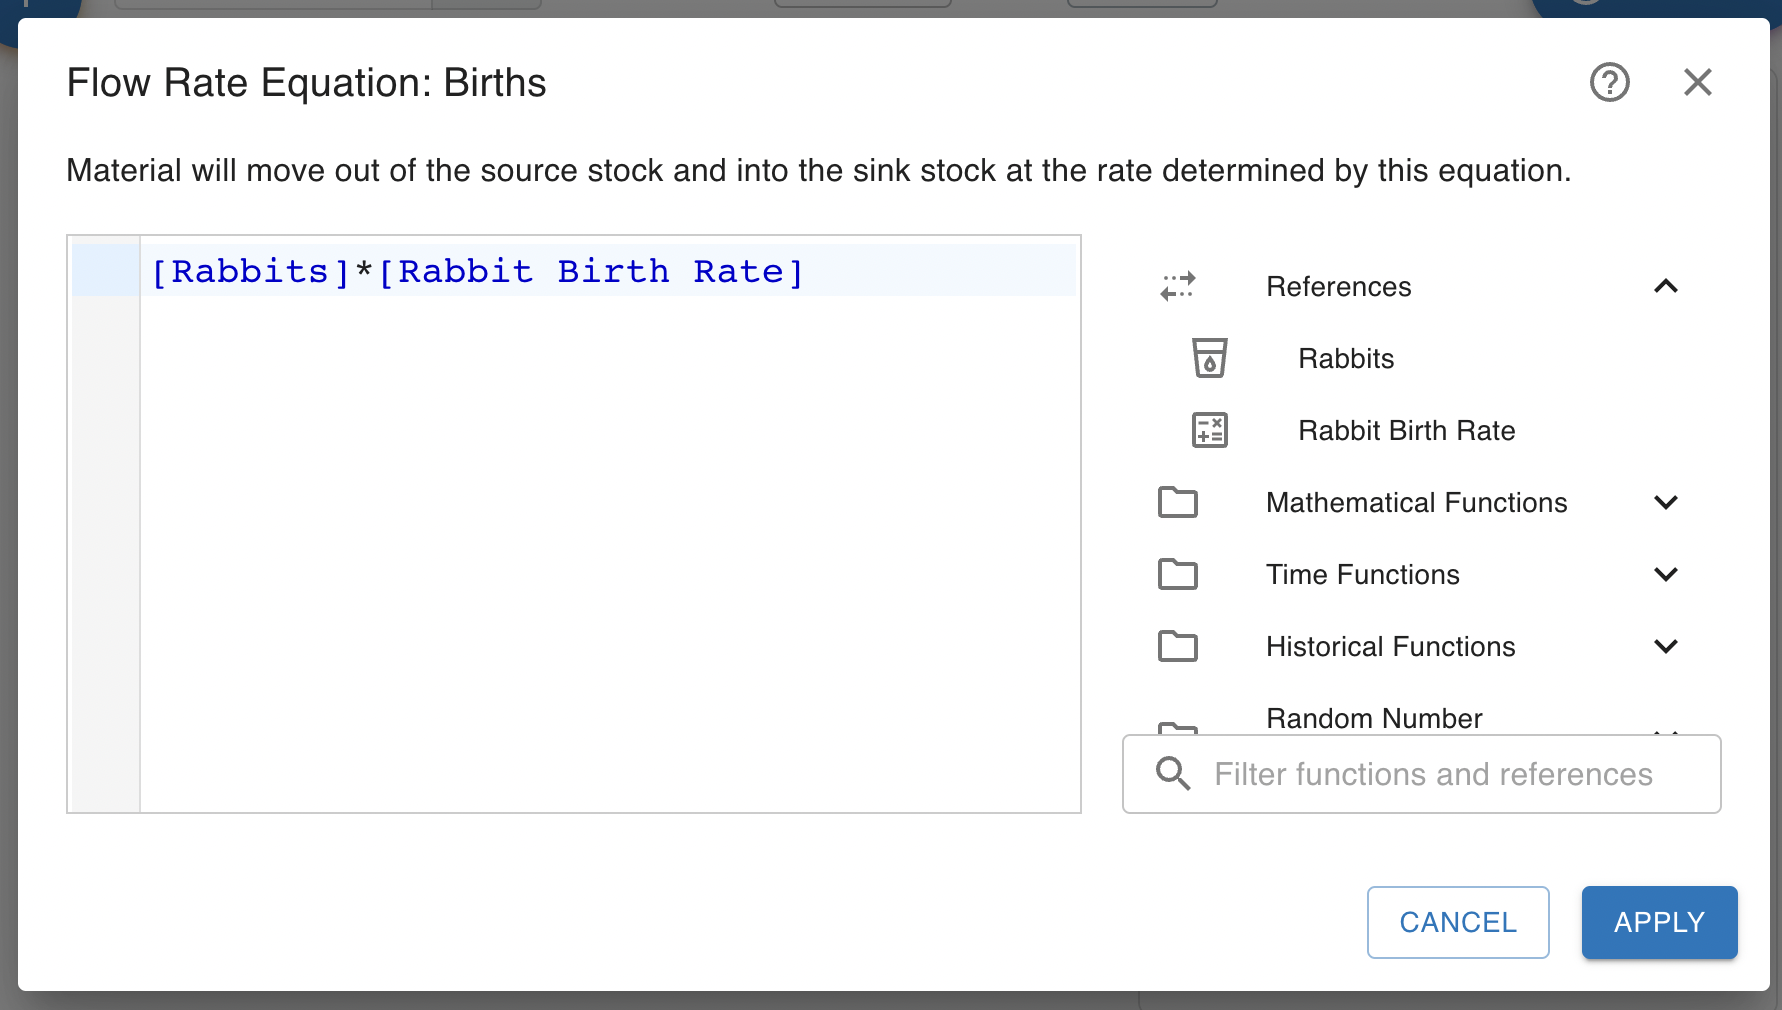Click the References swap-arrows icon
This screenshot has height=1010, width=1782.
point(1178,287)
